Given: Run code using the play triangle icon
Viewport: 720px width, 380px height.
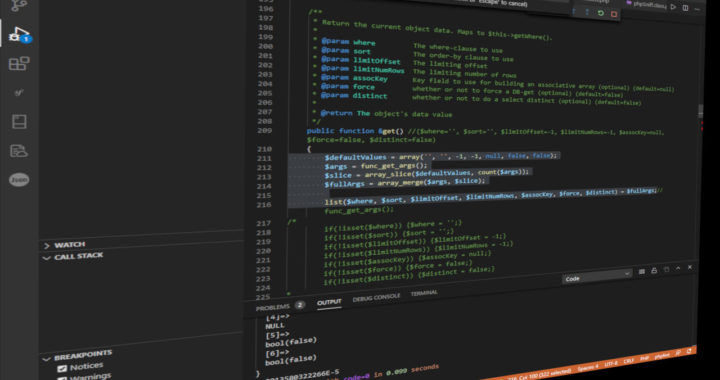Looking at the screenshot, I should coord(674,7).
